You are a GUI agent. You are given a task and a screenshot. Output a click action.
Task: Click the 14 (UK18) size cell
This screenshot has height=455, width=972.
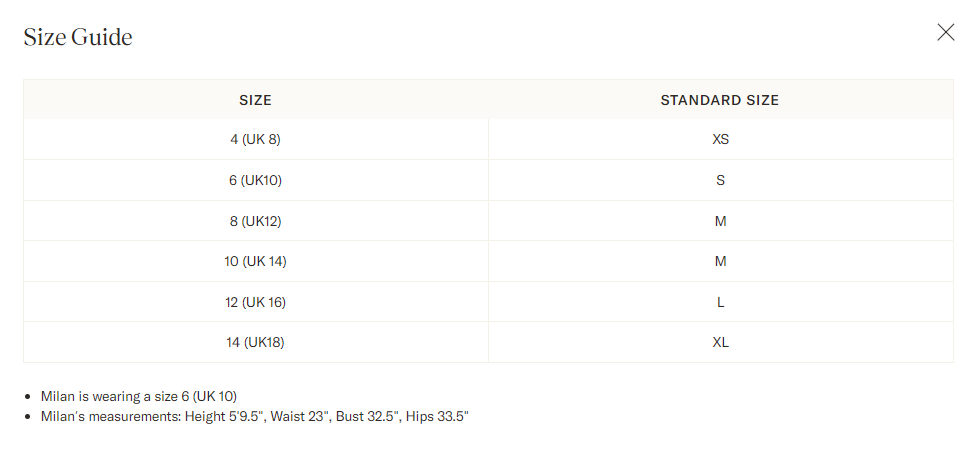(255, 342)
